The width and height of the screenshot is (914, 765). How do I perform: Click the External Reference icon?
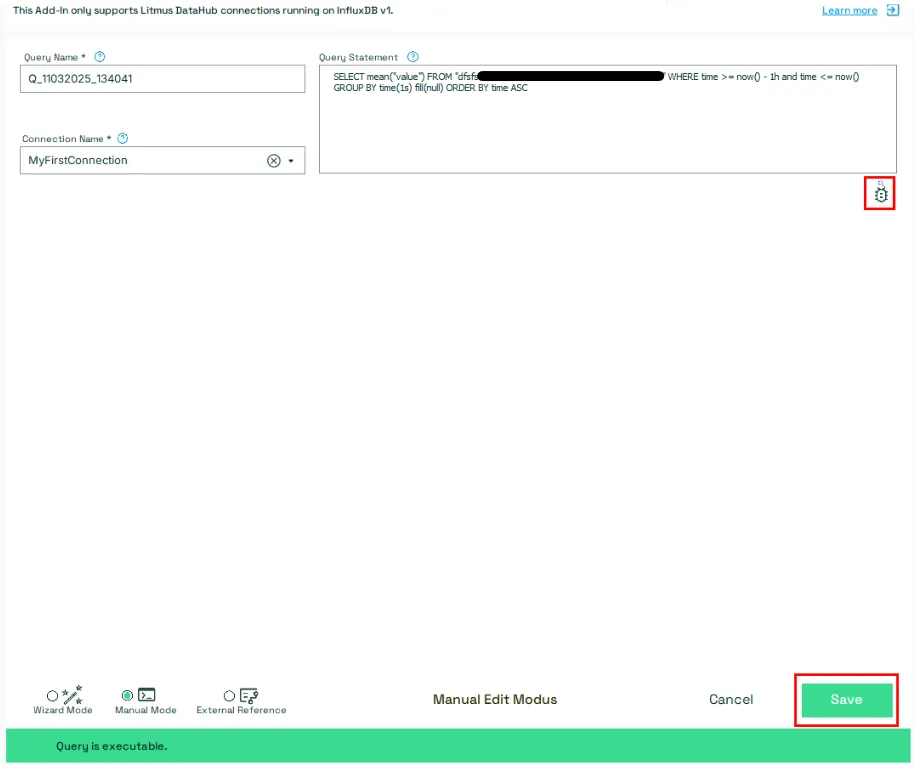pyautogui.click(x=249, y=695)
